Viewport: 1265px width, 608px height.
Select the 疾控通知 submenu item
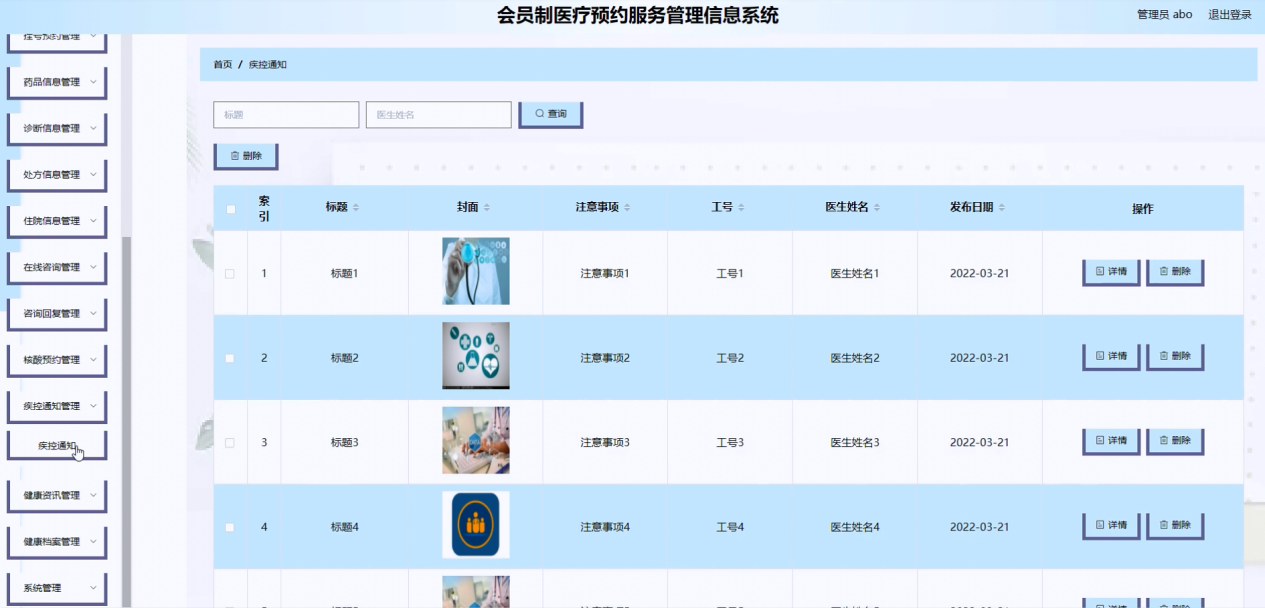[x=57, y=446]
